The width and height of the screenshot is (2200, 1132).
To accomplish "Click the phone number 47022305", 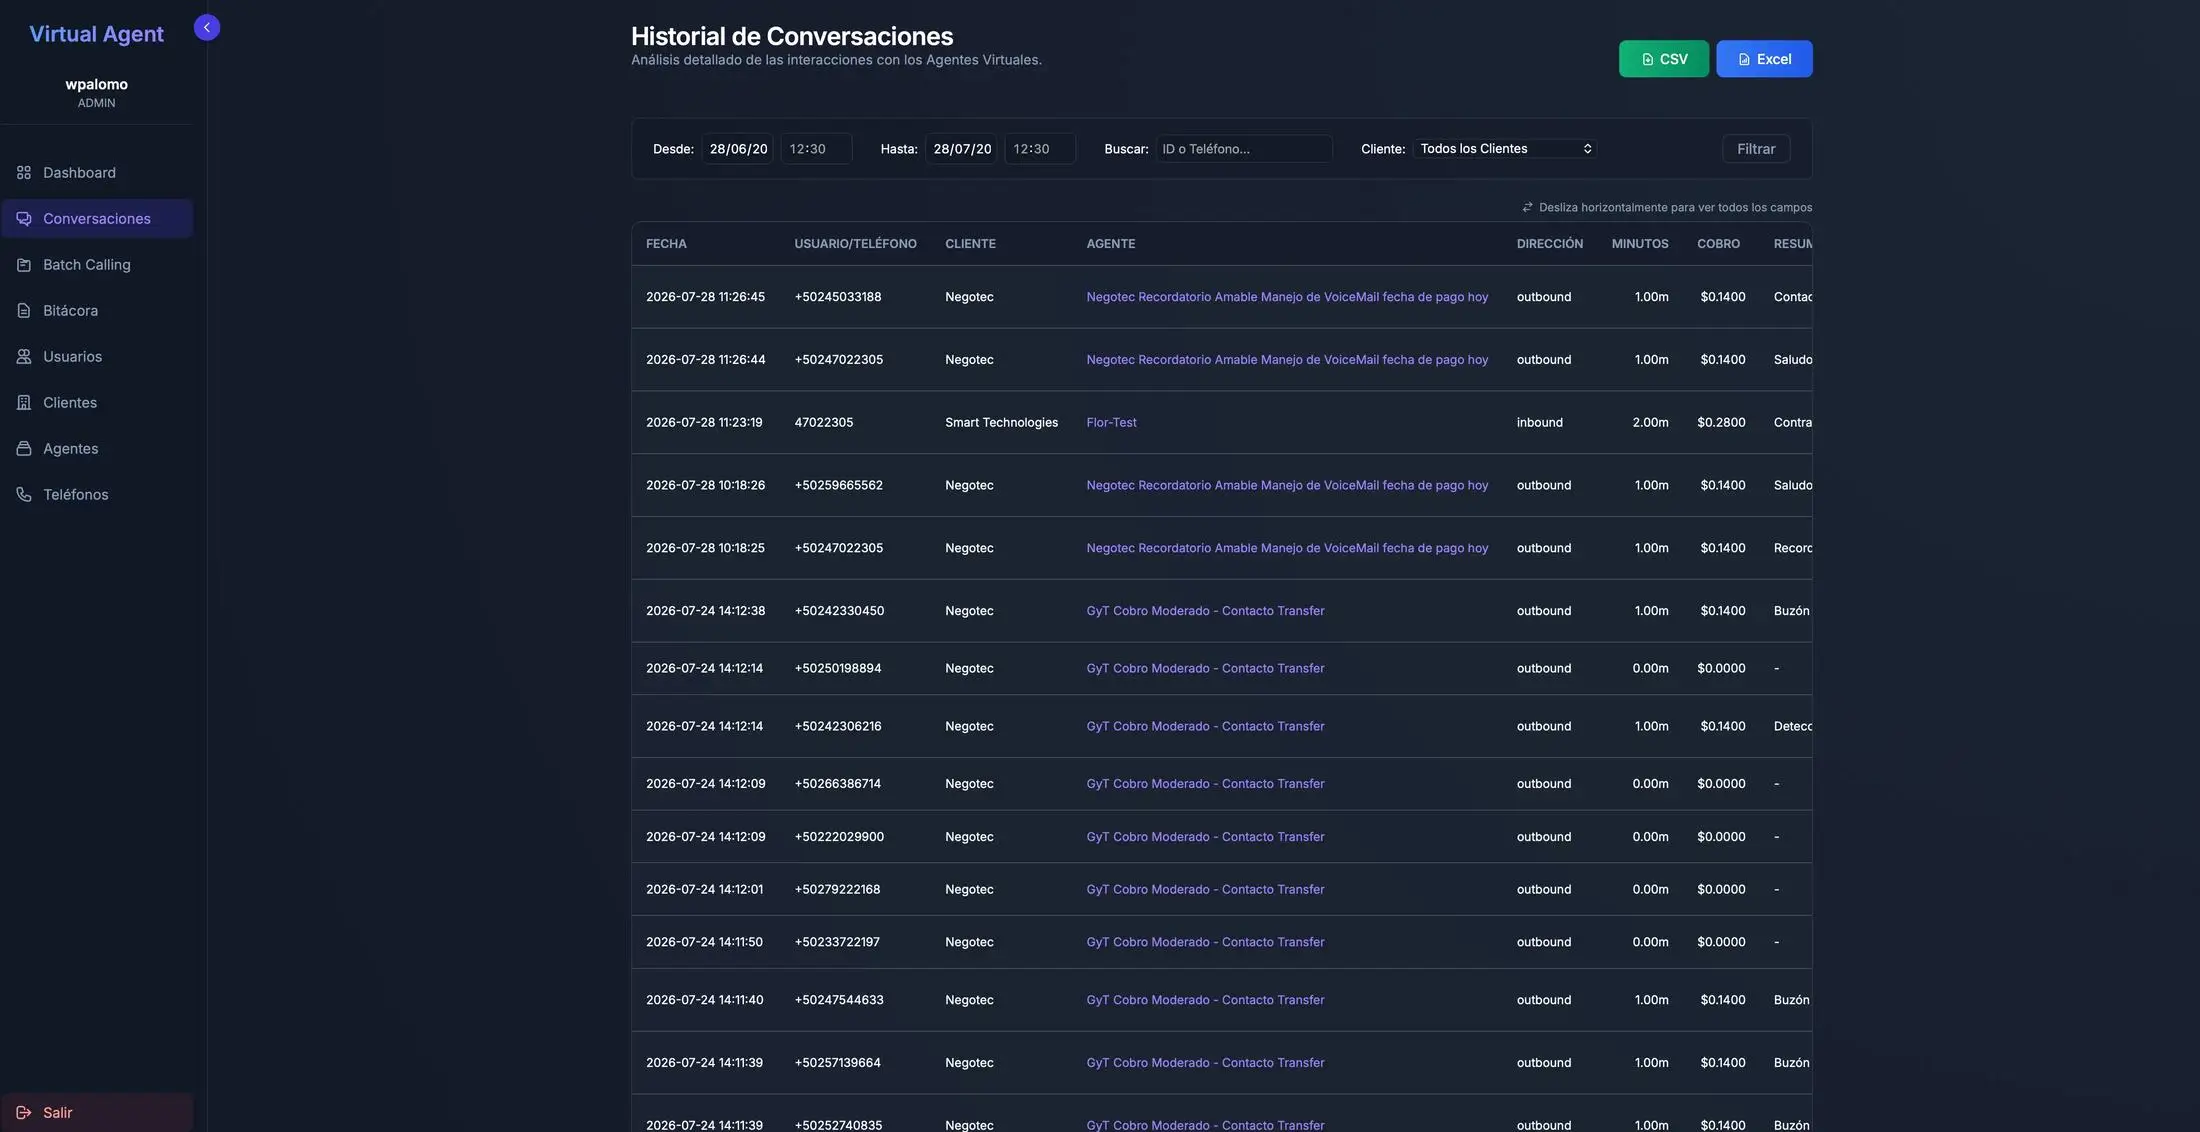I will (x=824, y=423).
